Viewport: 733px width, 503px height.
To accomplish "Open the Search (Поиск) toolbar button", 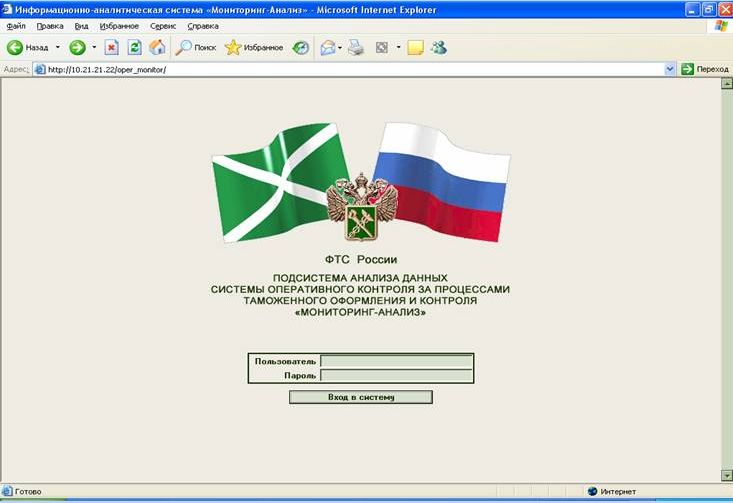I will click(x=195, y=47).
